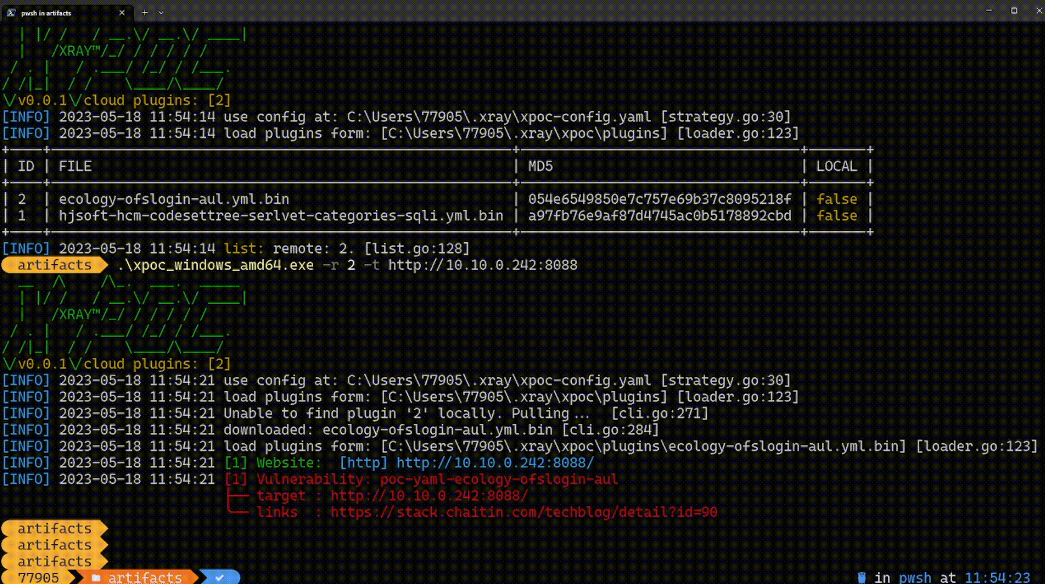1045x584 pixels.
Task: Click MD5 value starting with a97fb76e9af8
Action: pyautogui.click(x=660, y=216)
